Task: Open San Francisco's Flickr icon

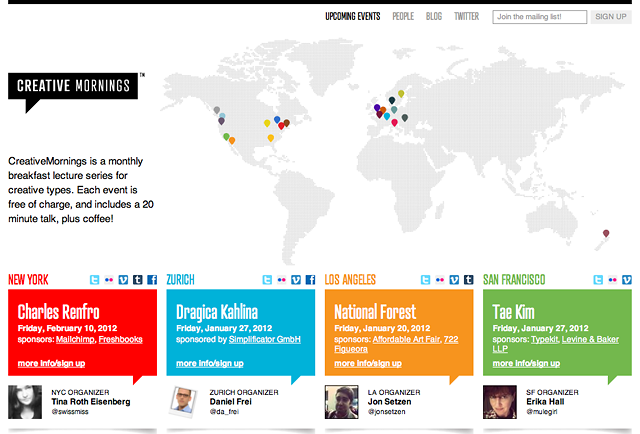Action: [x=612, y=280]
